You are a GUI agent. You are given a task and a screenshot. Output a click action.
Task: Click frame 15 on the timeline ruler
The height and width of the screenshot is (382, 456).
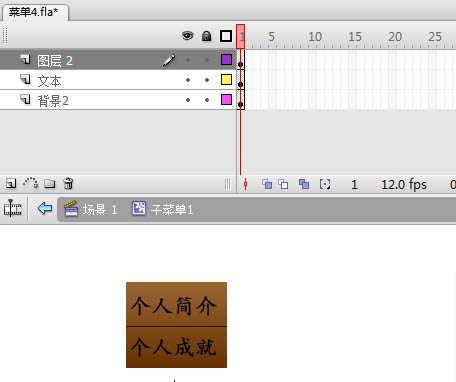(x=355, y=37)
